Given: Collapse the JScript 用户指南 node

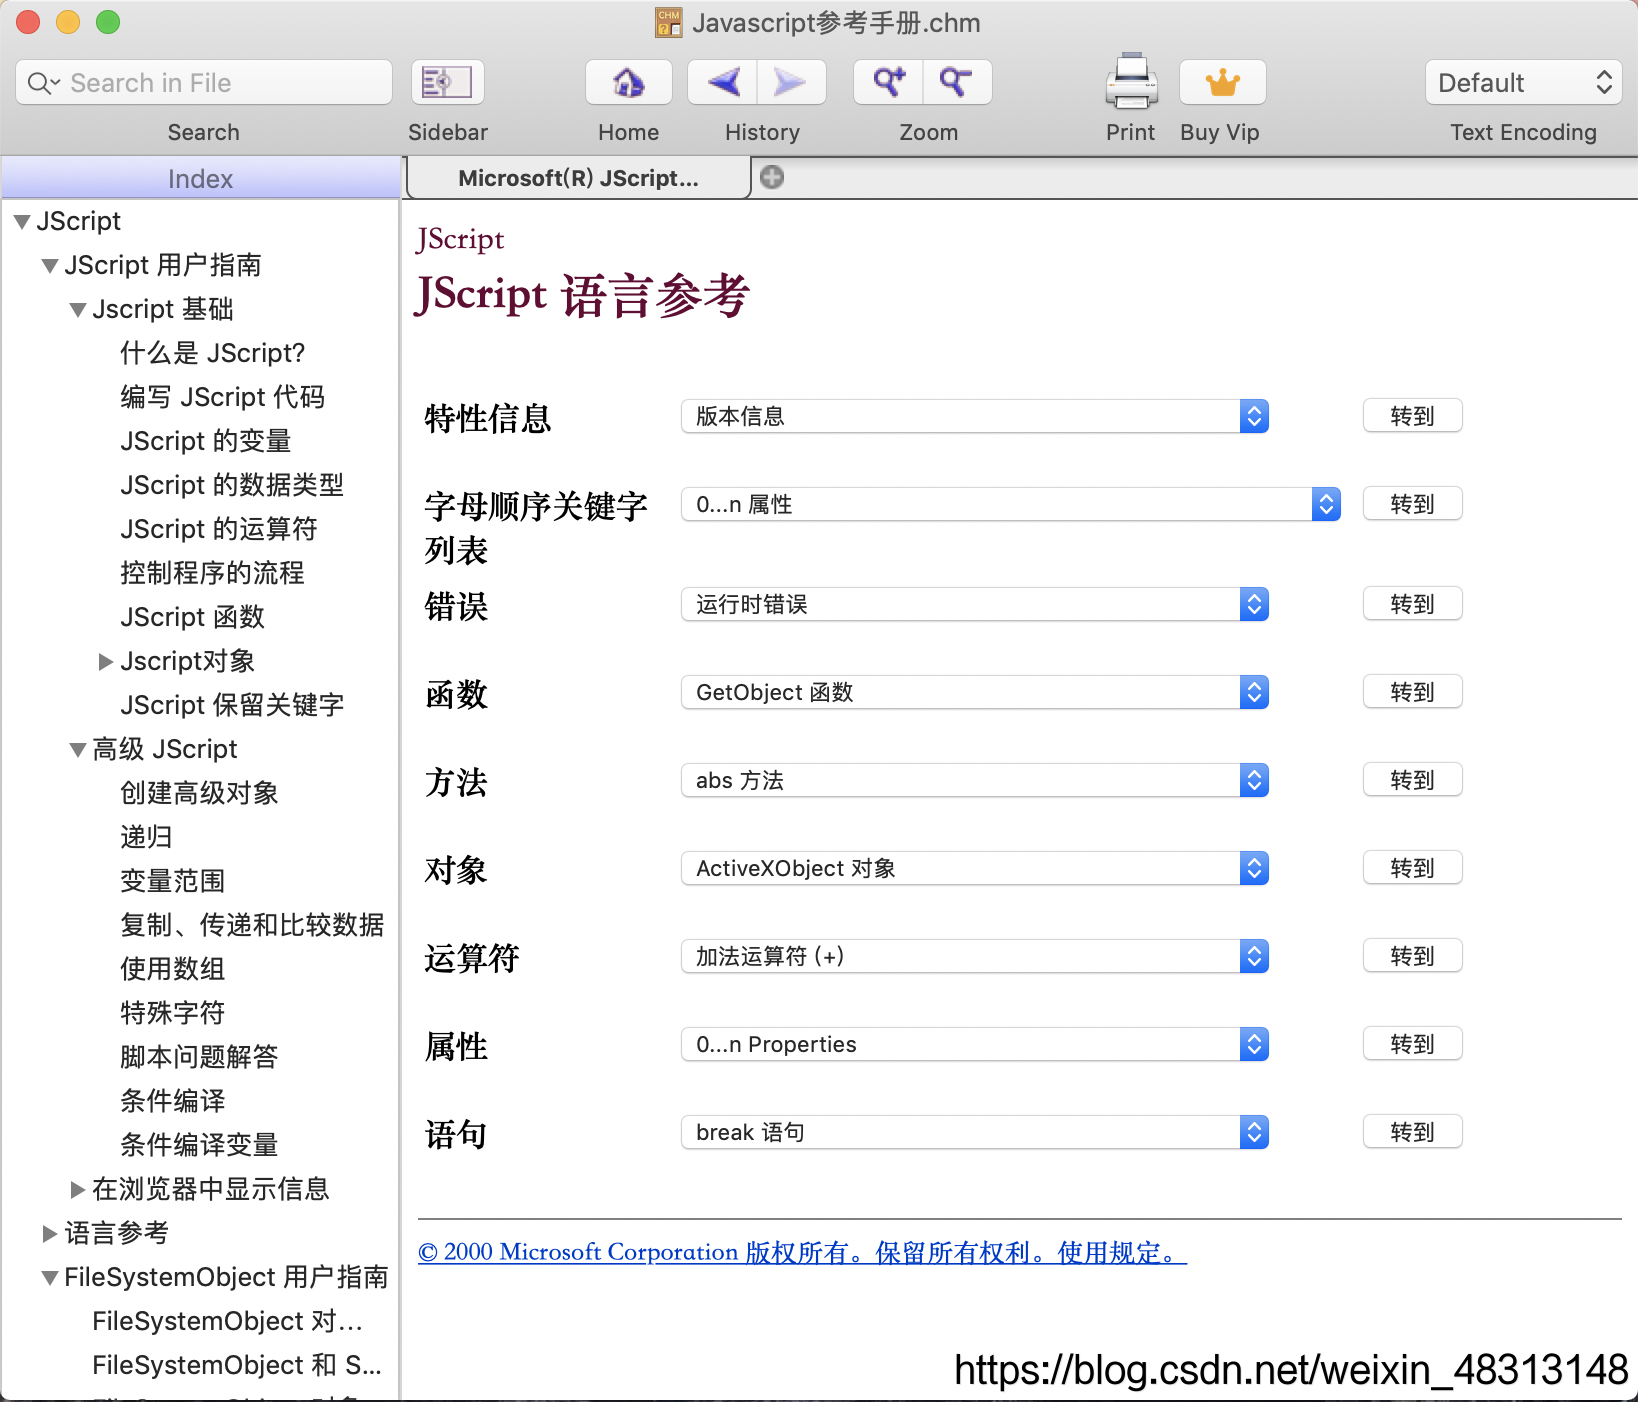Looking at the screenshot, I should pyautogui.click(x=50, y=266).
